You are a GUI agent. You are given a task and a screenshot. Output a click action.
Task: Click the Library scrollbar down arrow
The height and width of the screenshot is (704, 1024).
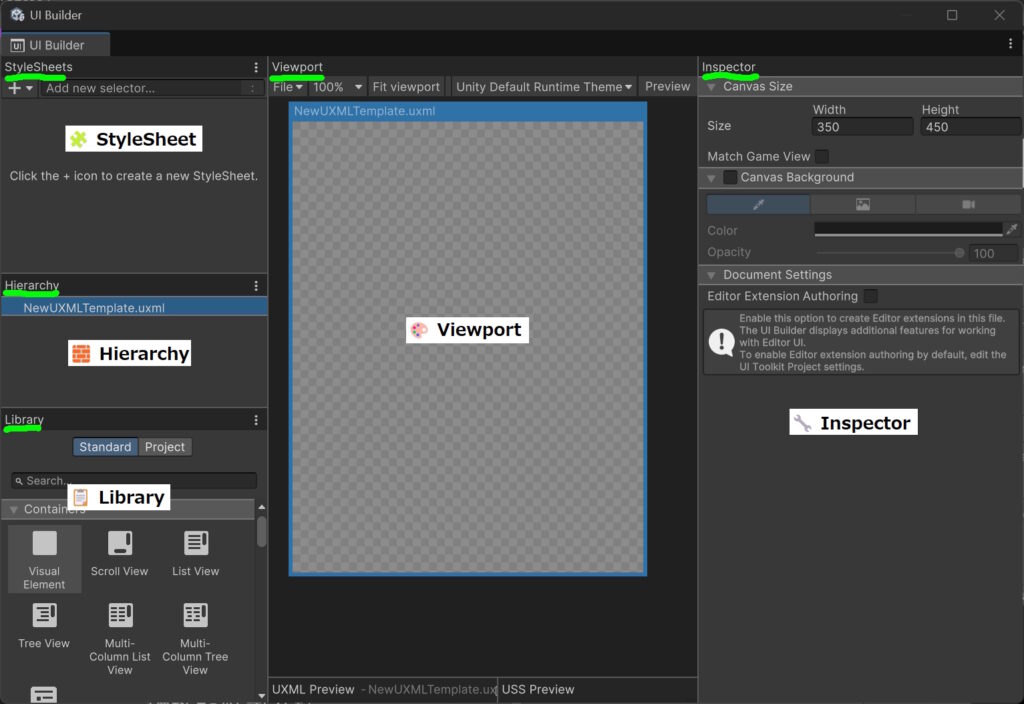262,696
